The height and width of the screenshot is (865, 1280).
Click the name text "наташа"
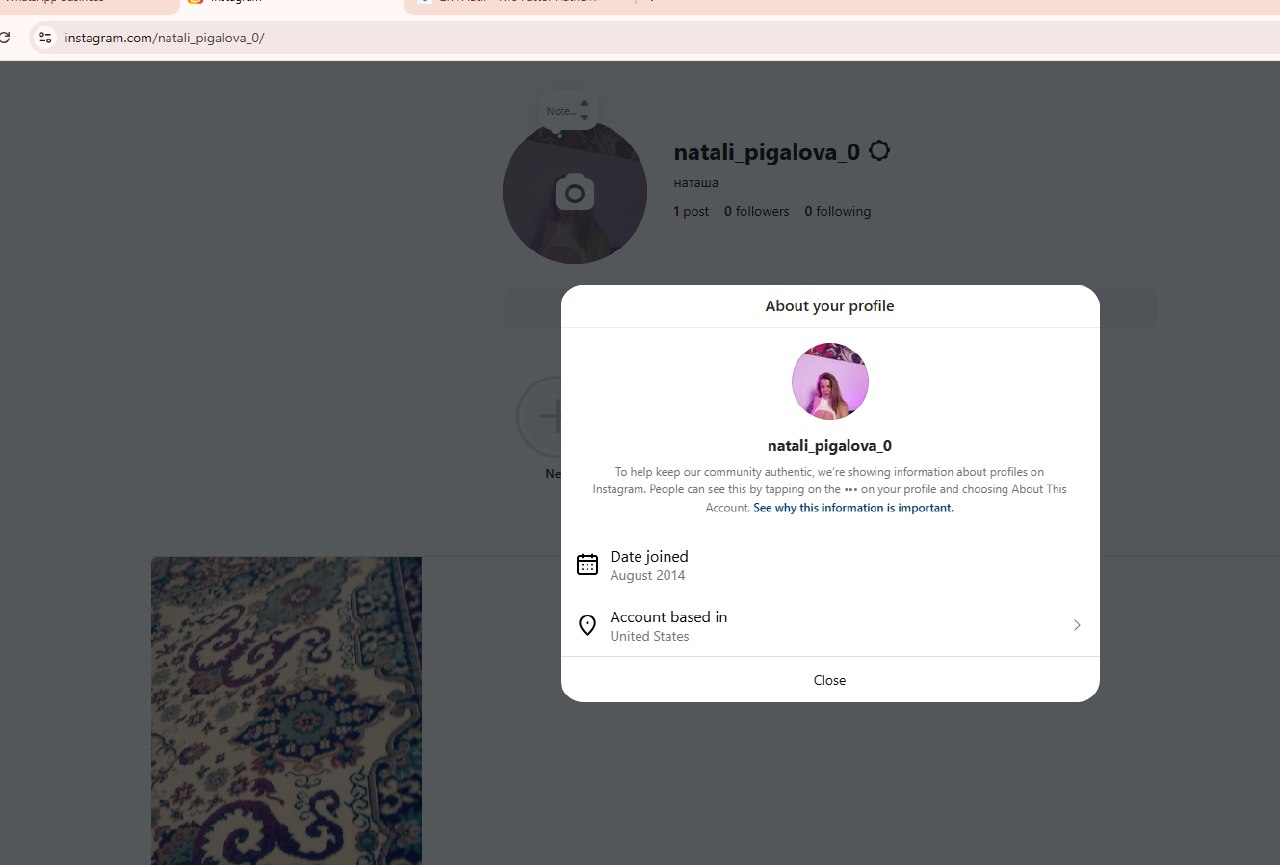696,183
